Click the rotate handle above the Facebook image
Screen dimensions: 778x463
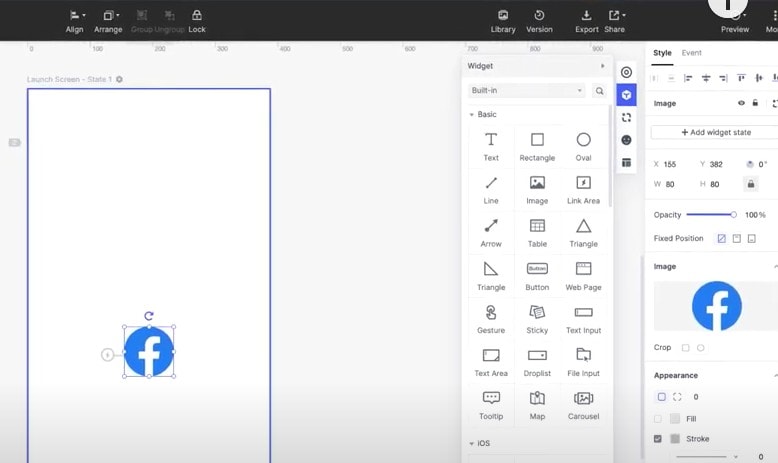[x=149, y=316]
